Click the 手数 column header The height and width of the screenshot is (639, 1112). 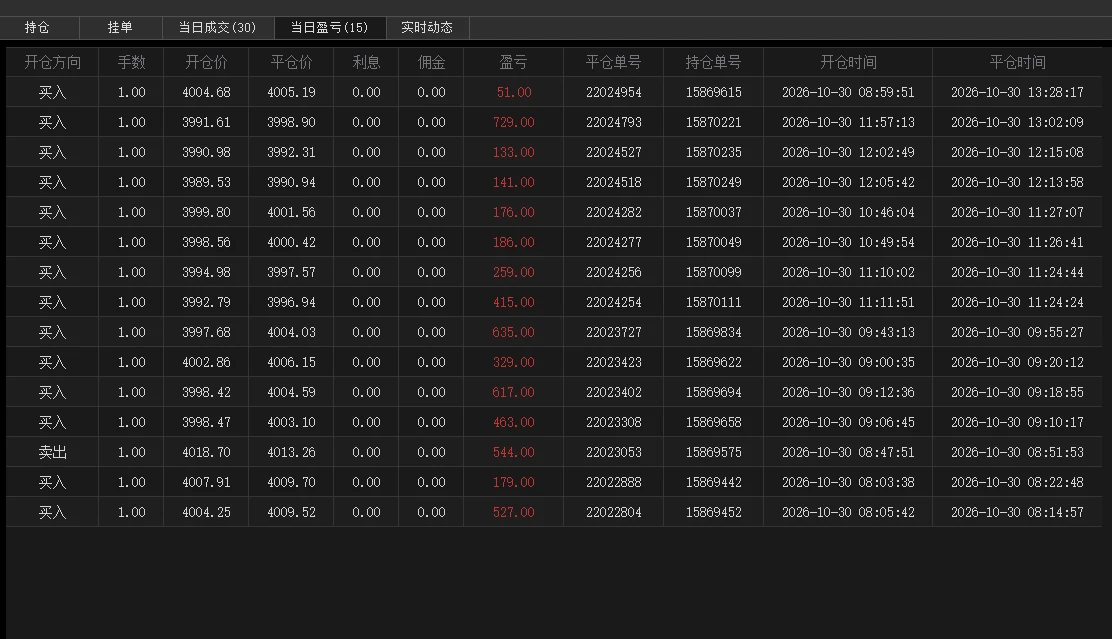coord(131,62)
